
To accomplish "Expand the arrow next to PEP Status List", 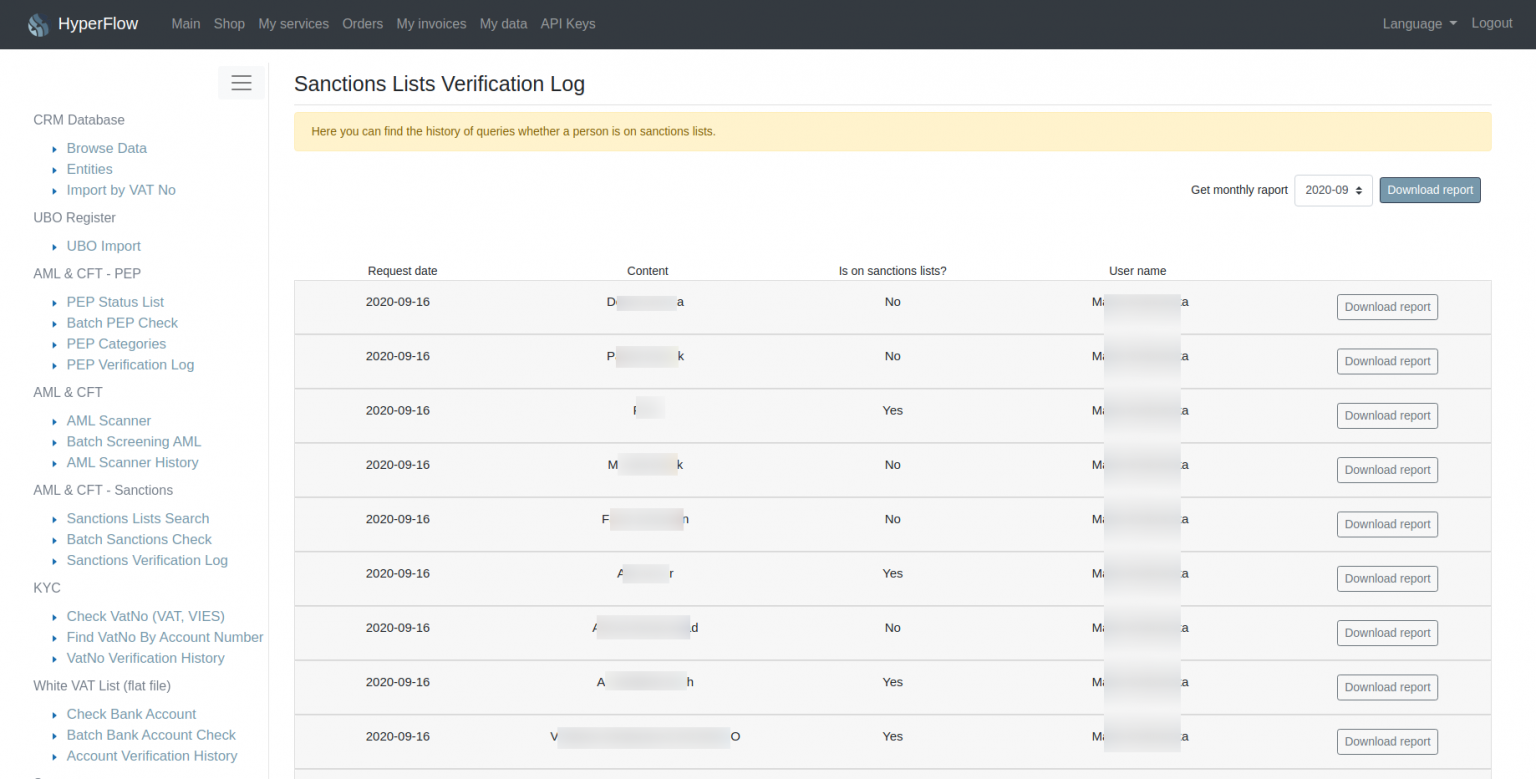I will point(55,302).
